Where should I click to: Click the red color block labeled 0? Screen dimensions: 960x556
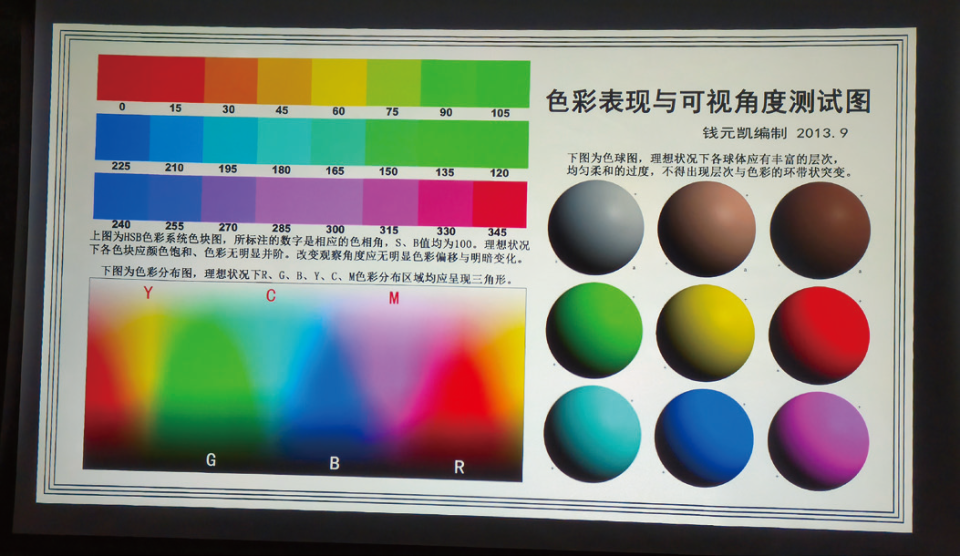point(123,77)
